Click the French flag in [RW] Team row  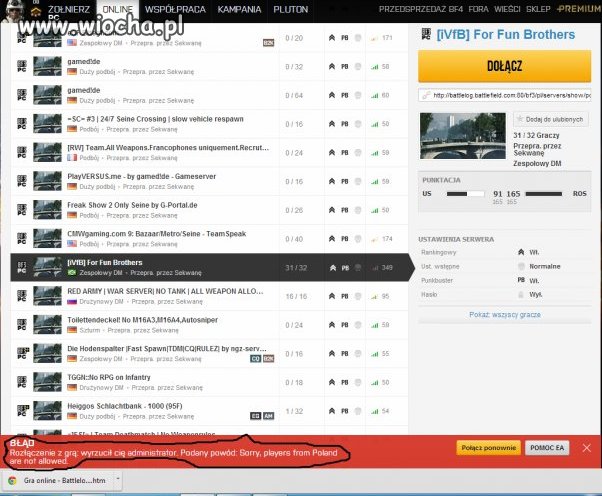click(72, 157)
